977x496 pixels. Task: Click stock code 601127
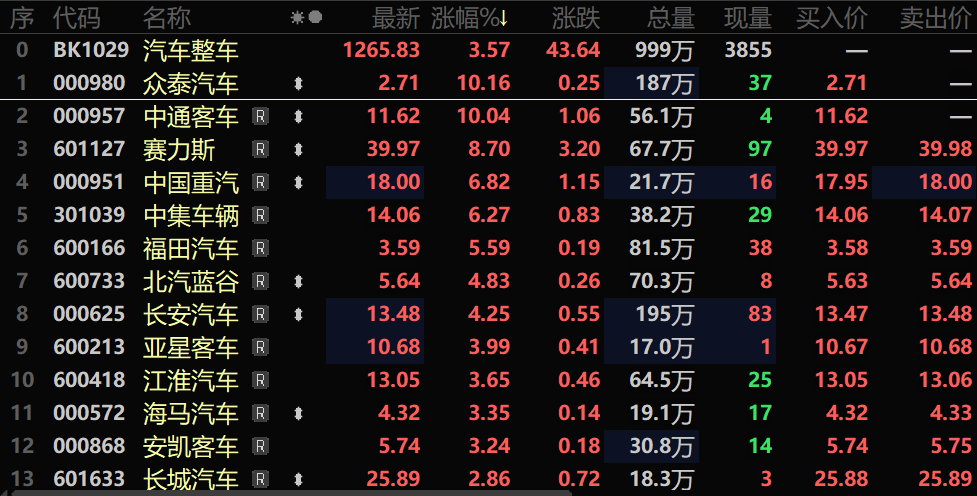tap(89, 149)
